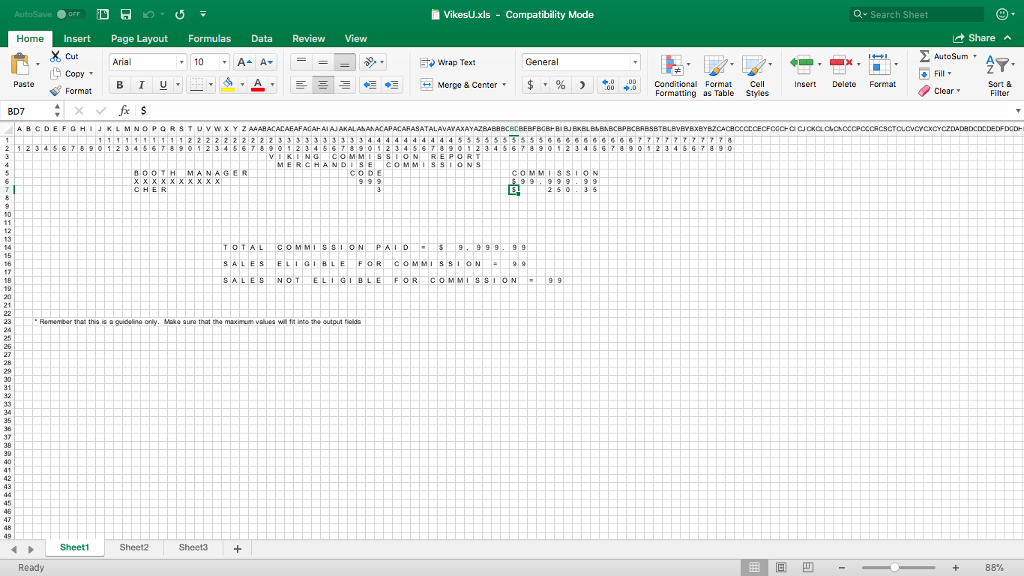Click the Format painter brush icon
The height and width of the screenshot is (576, 1024).
pos(56,91)
